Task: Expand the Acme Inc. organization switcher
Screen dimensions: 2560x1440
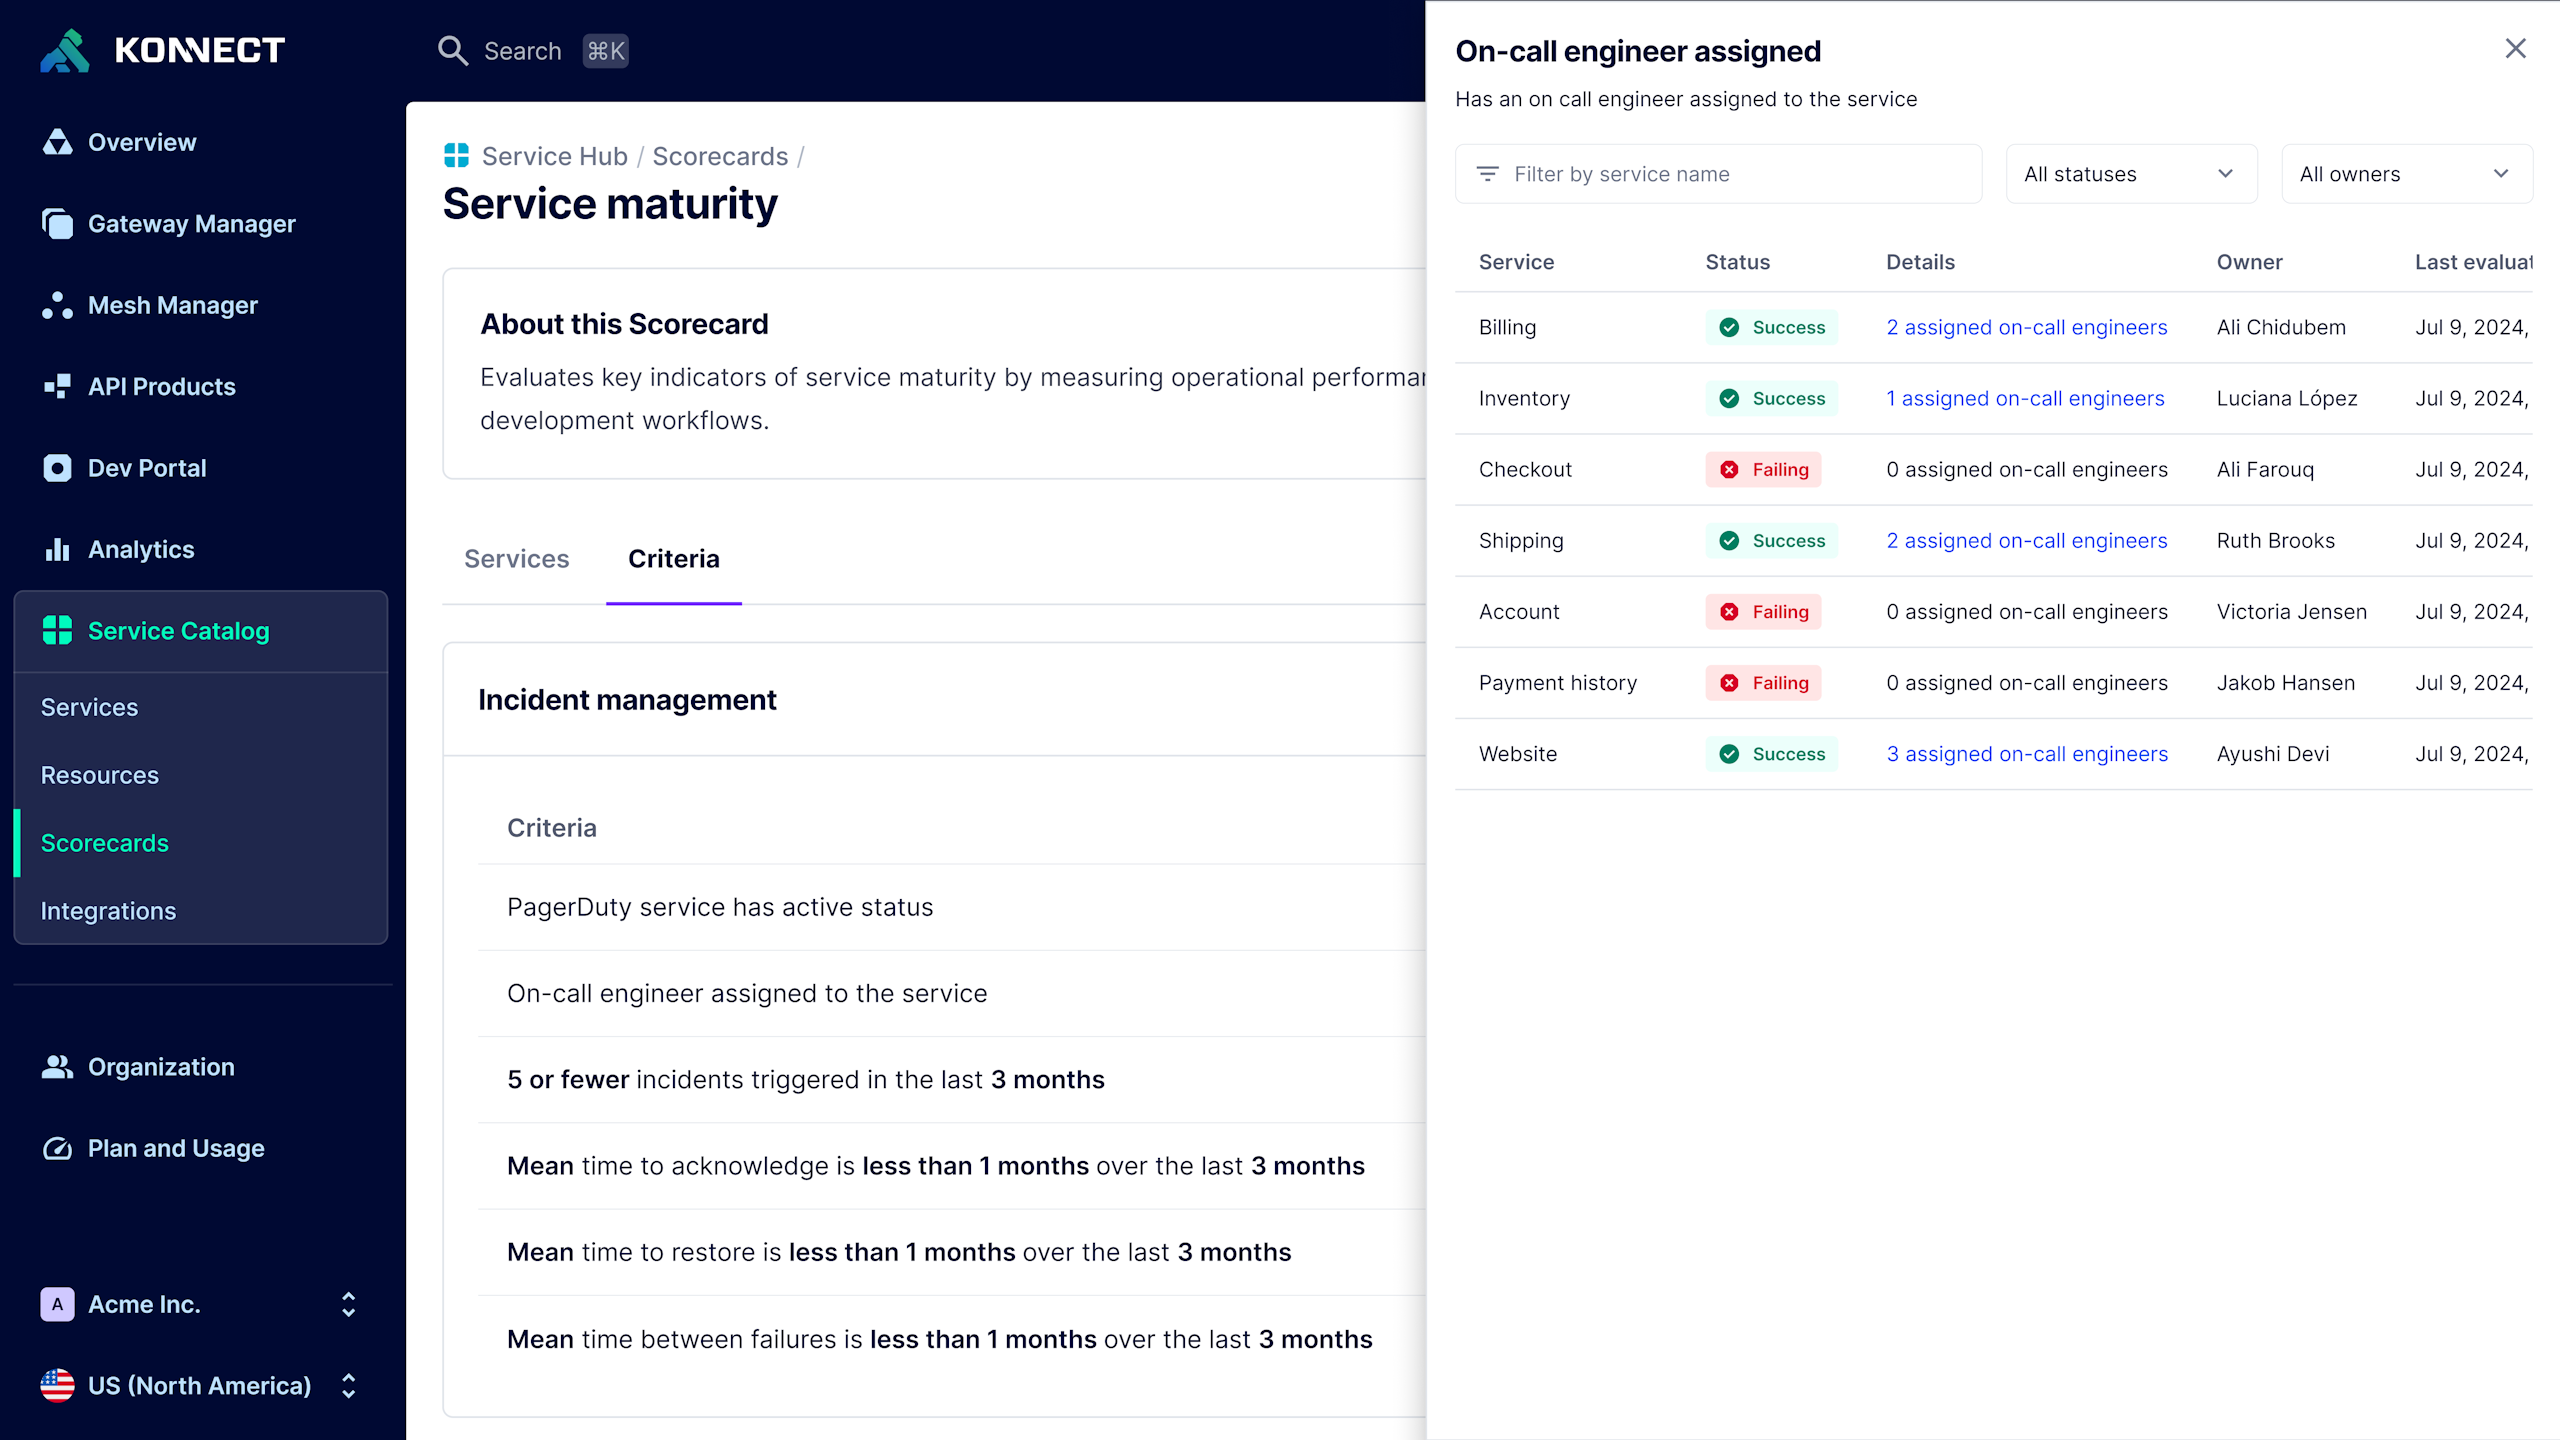Action: 348,1304
